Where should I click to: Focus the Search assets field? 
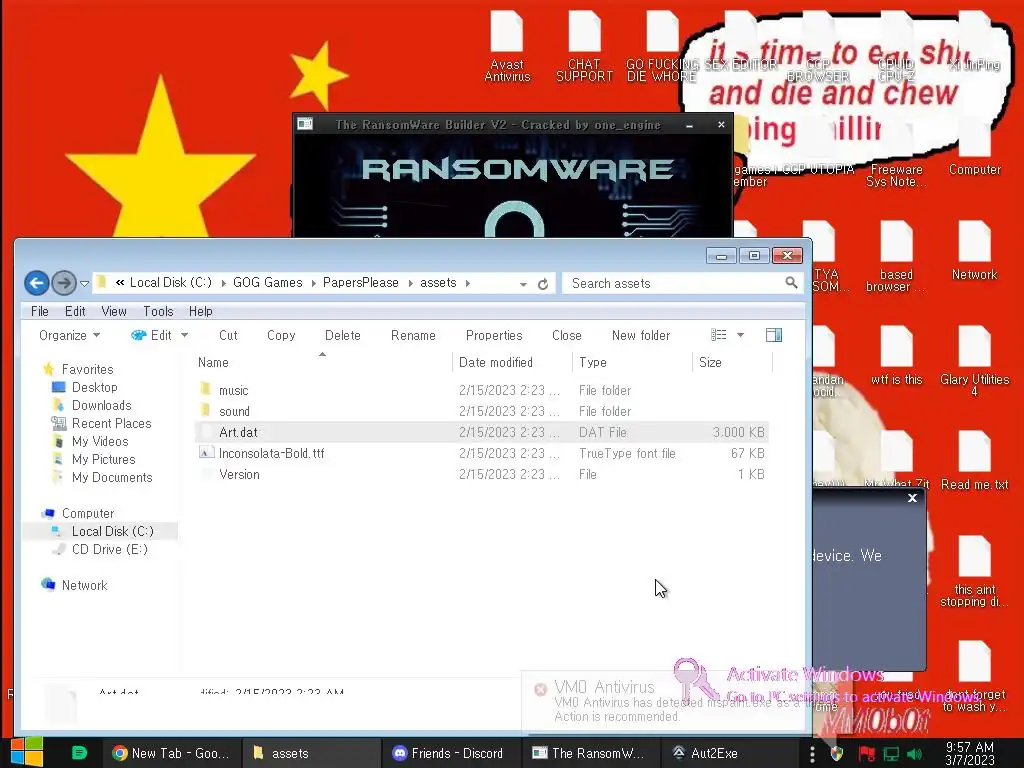coord(682,283)
